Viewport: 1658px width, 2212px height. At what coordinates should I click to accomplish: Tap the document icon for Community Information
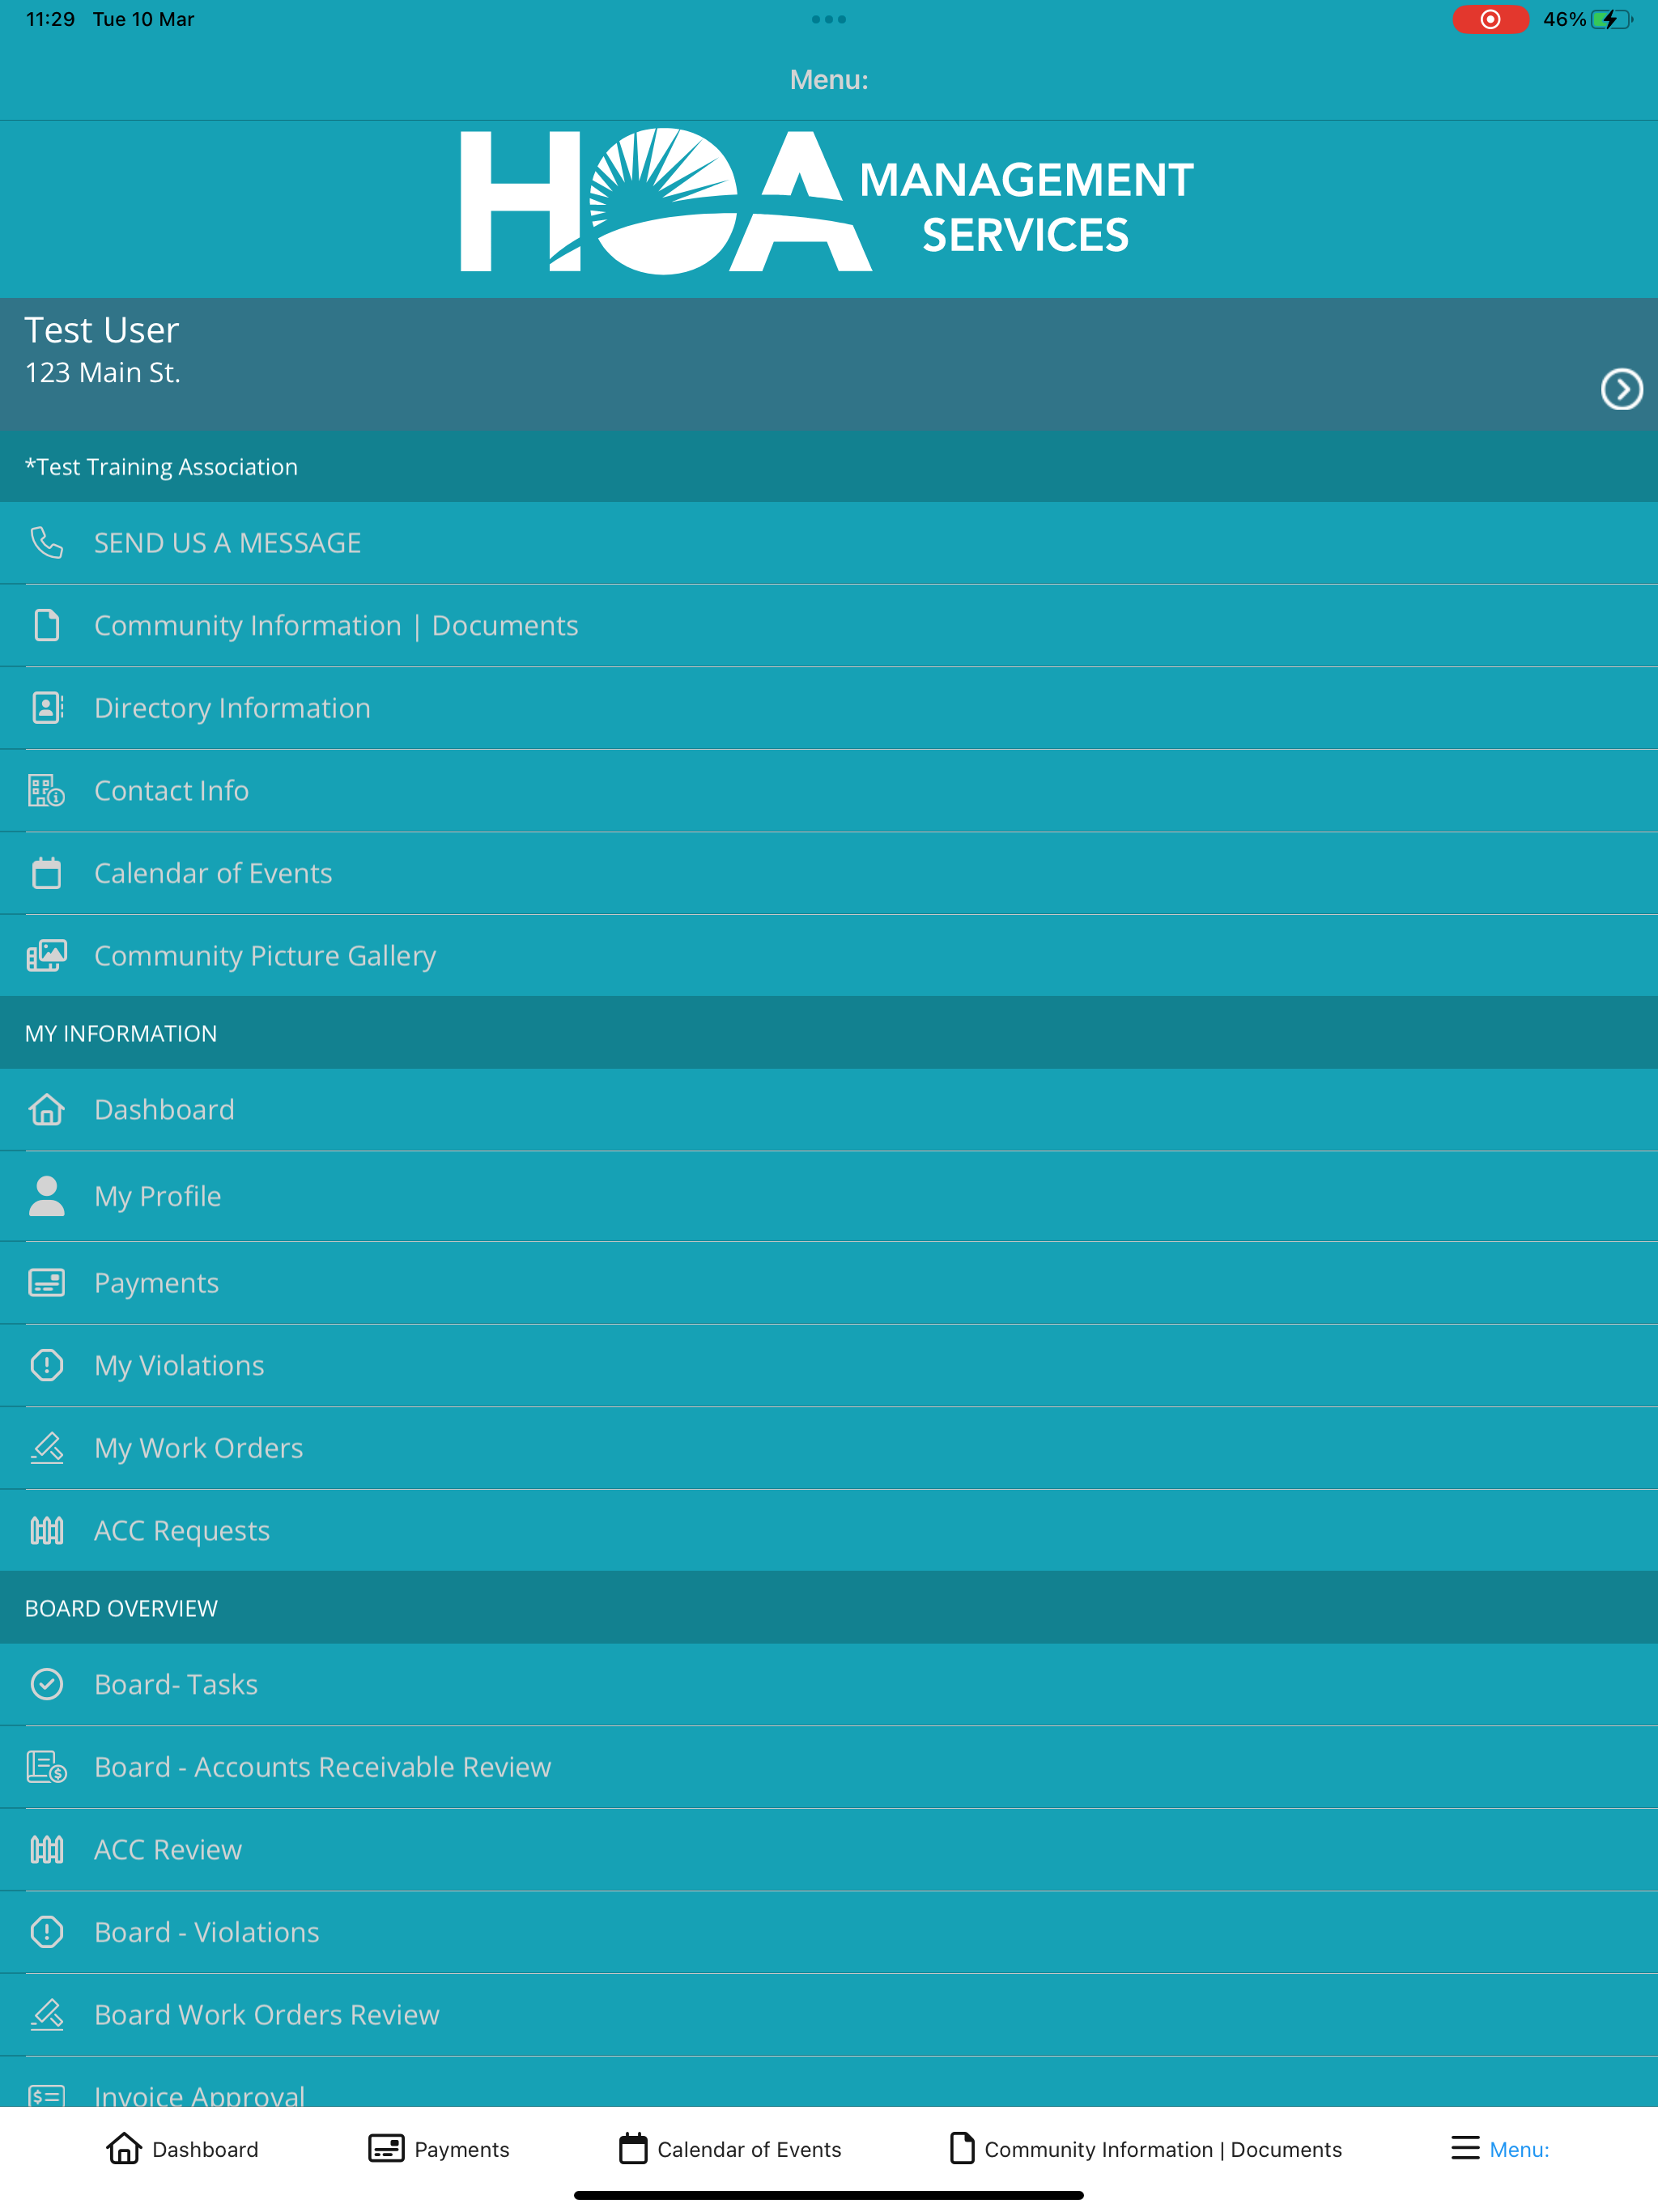(47, 625)
